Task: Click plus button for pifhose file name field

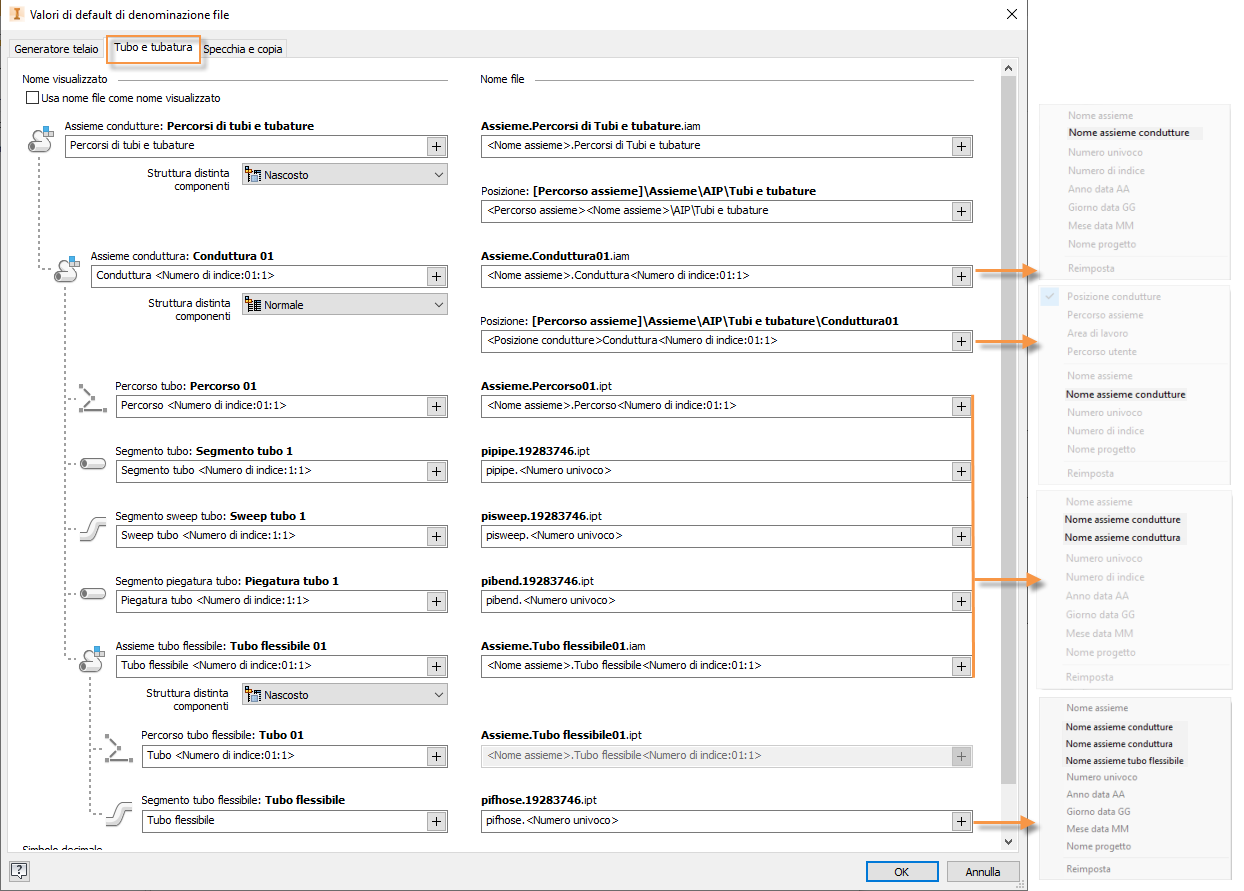Action: (x=960, y=821)
